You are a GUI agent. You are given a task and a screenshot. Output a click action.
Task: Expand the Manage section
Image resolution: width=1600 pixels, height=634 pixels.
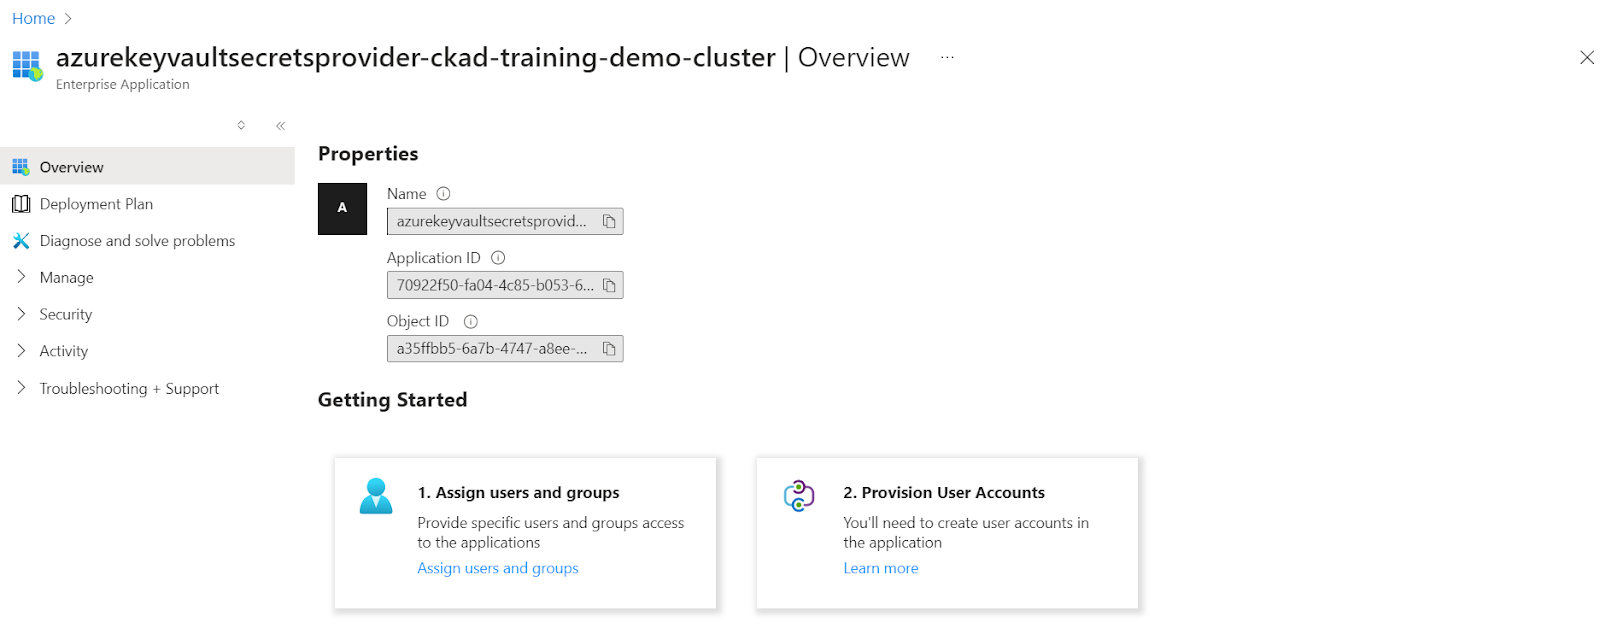(x=21, y=277)
